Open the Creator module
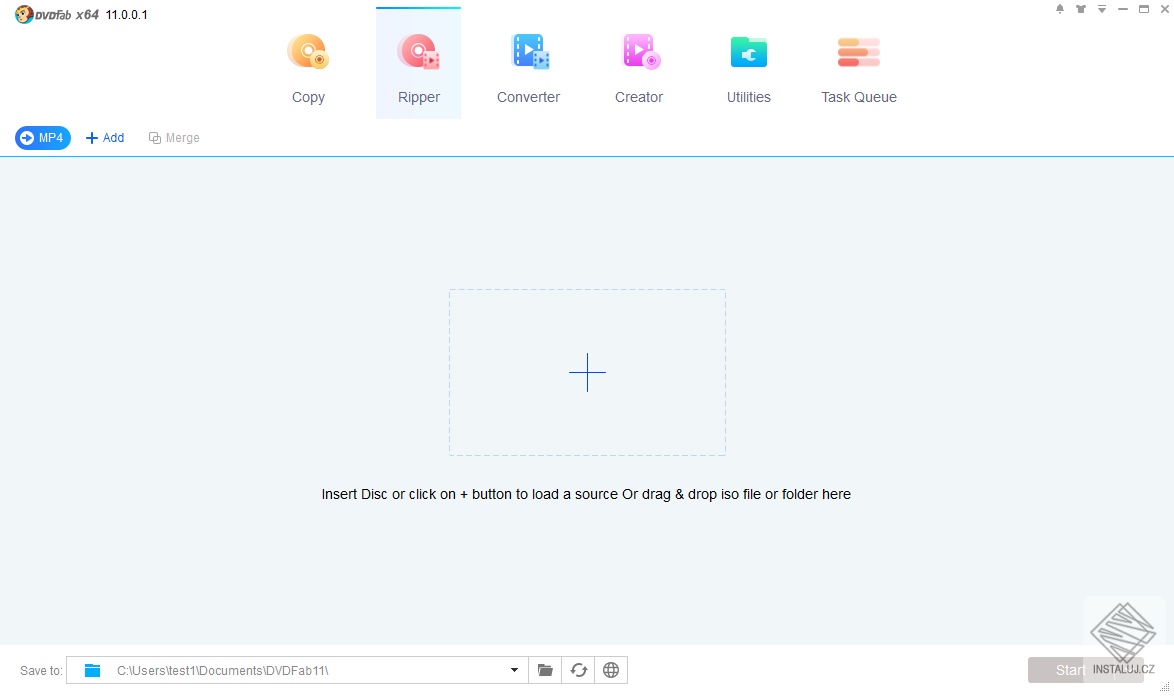Viewport: 1174px width, 696px height. click(639, 68)
